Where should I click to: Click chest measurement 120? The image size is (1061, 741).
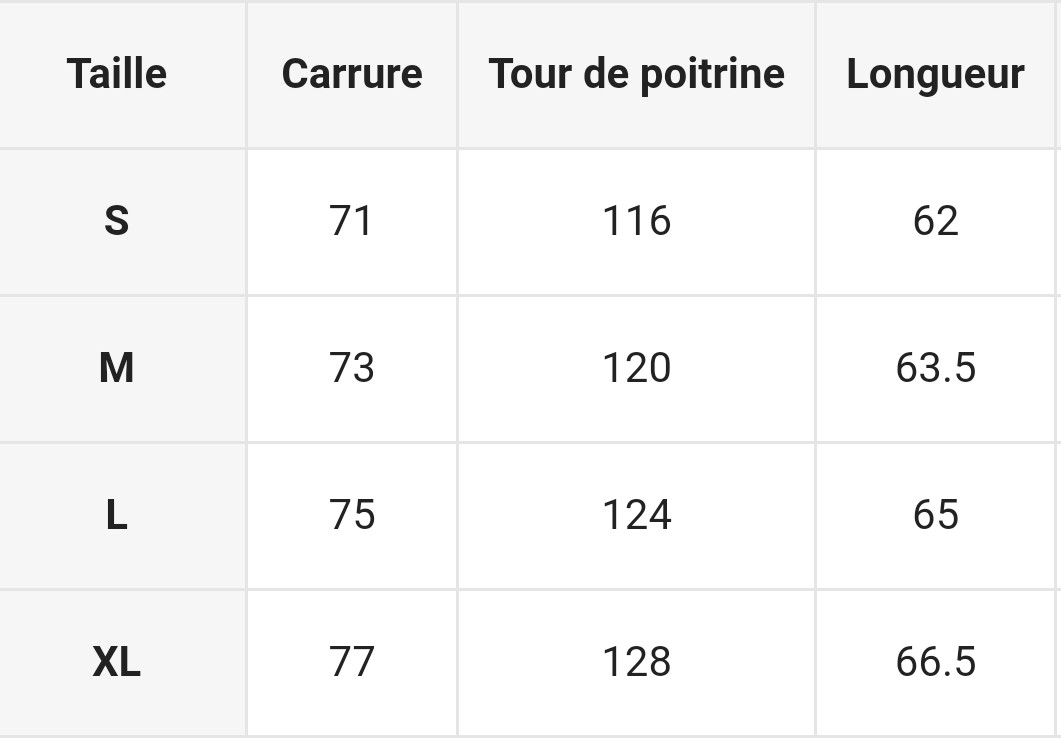(636, 368)
